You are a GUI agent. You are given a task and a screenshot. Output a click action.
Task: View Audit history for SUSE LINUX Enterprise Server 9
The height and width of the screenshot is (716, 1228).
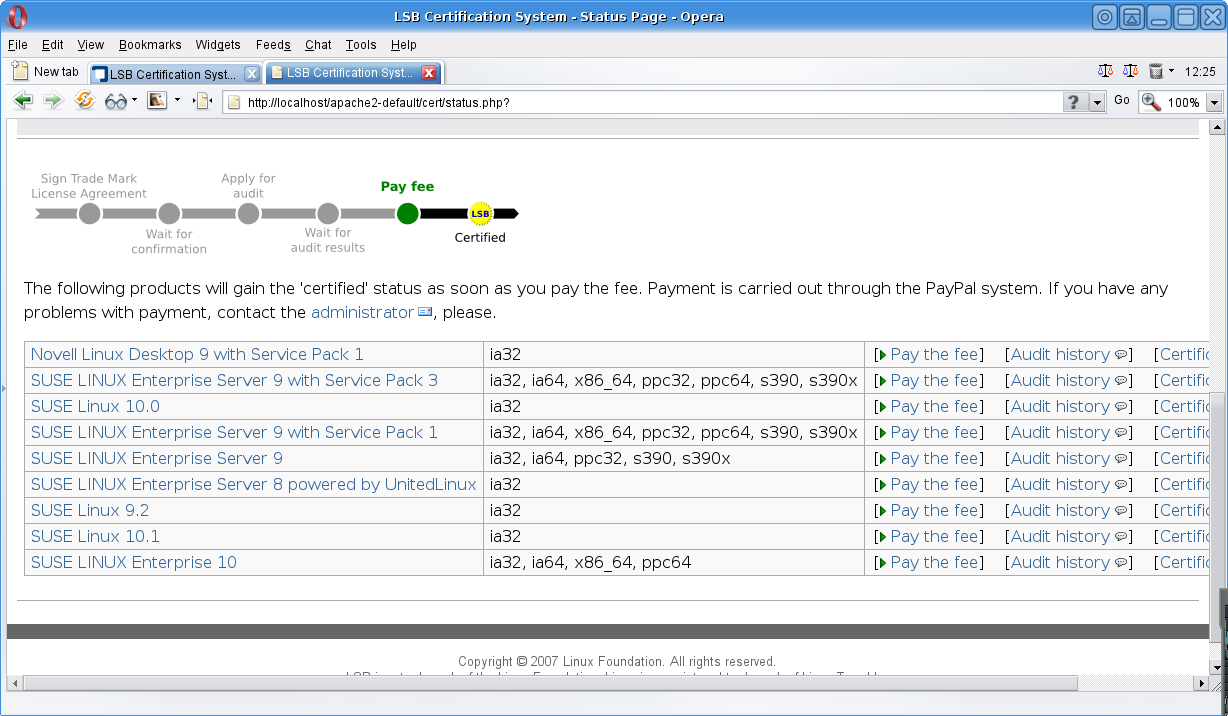click(x=1060, y=458)
